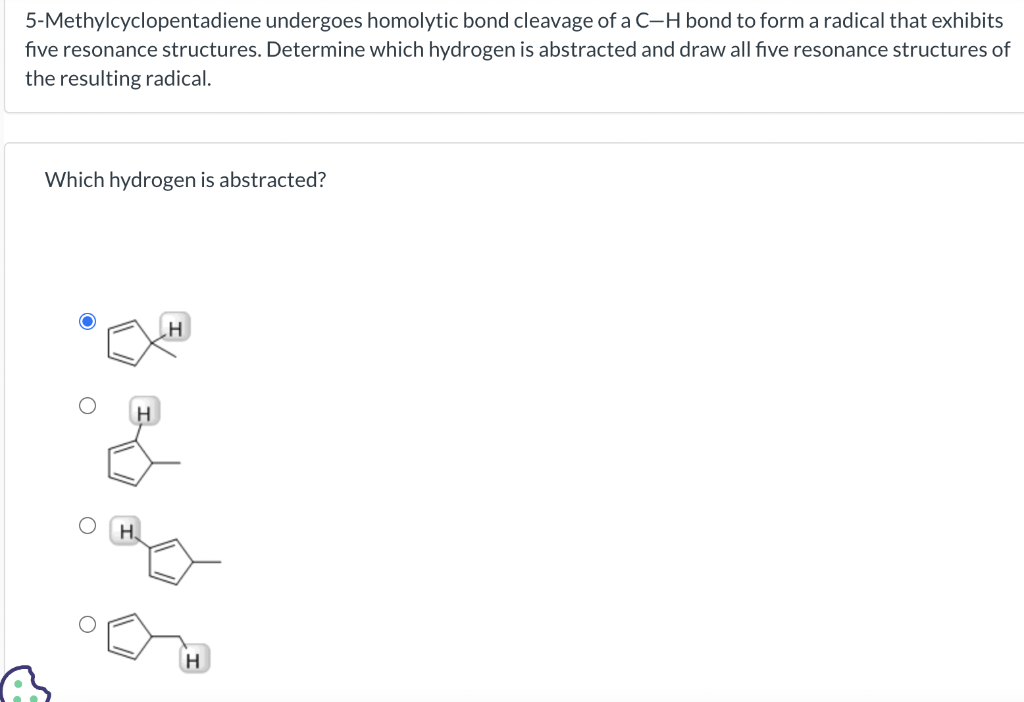Select the first answer with H on ring carbon
Screen dimensions: 1024x702
click(87, 320)
